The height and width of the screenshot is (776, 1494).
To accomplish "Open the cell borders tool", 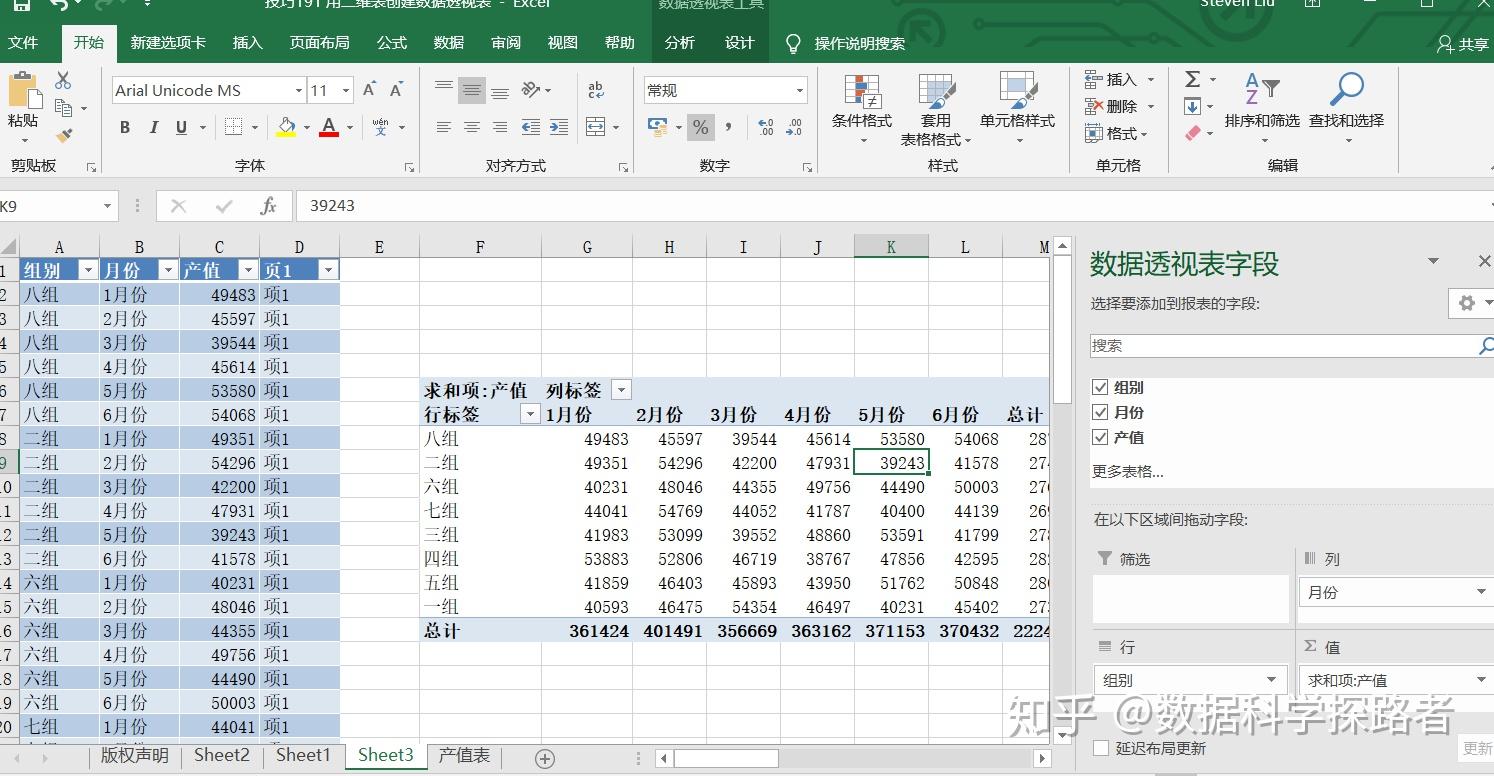I will [233, 127].
